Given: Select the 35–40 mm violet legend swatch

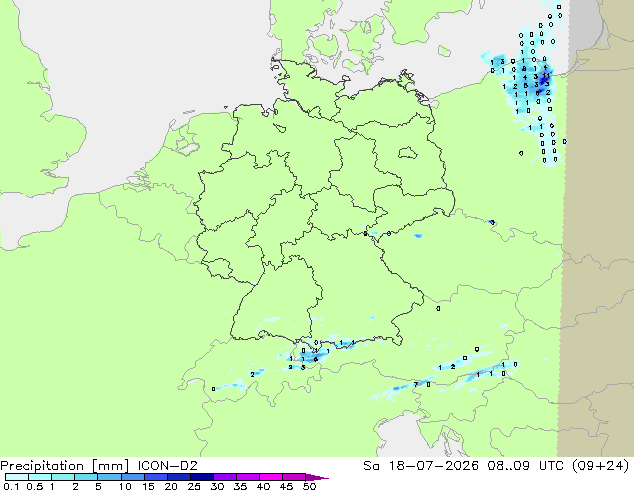Looking at the screenshot, I should coord(247,477).
